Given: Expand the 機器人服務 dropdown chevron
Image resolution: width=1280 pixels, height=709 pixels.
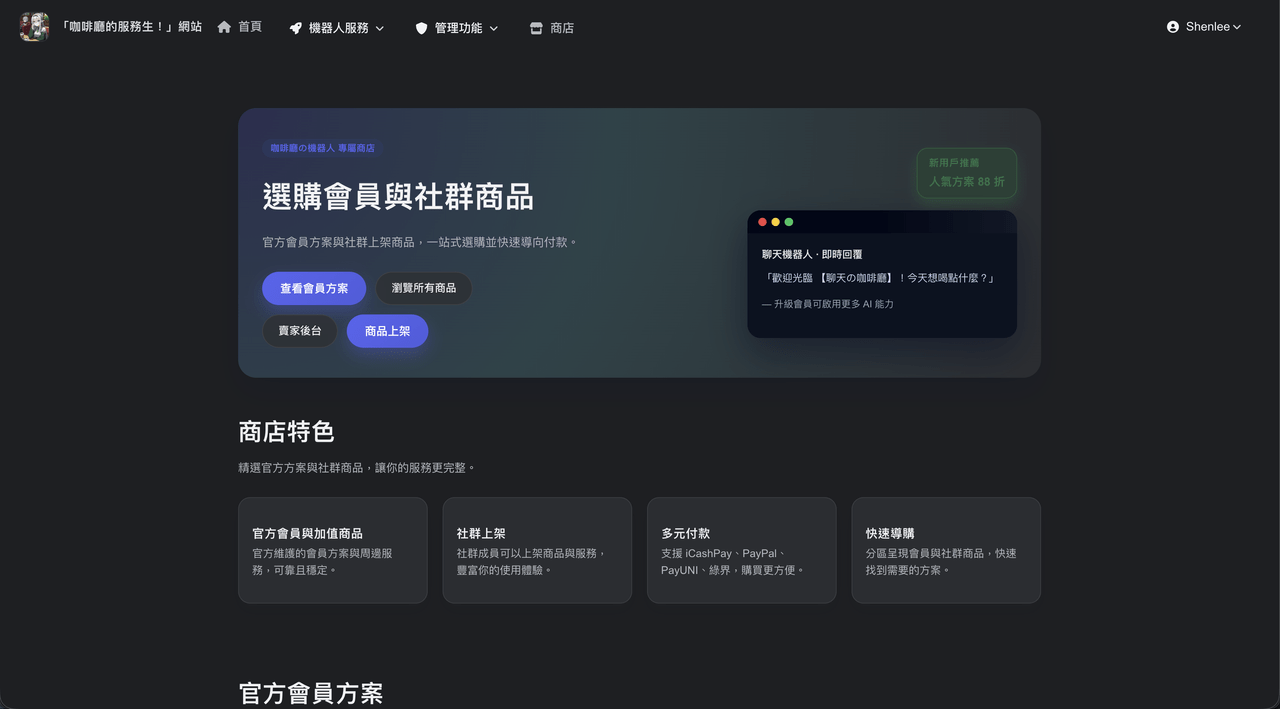Looking at the screenshot, I should coord(380,29).
